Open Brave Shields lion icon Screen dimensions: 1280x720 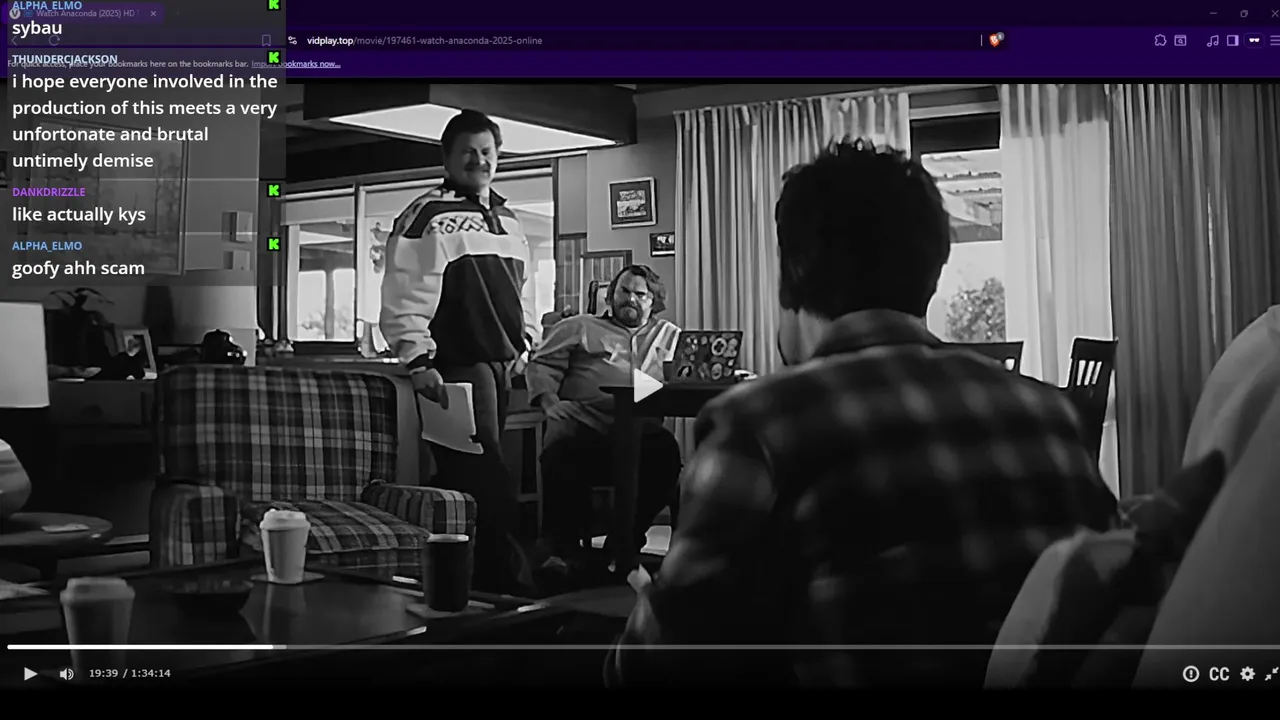coord(996,40)
